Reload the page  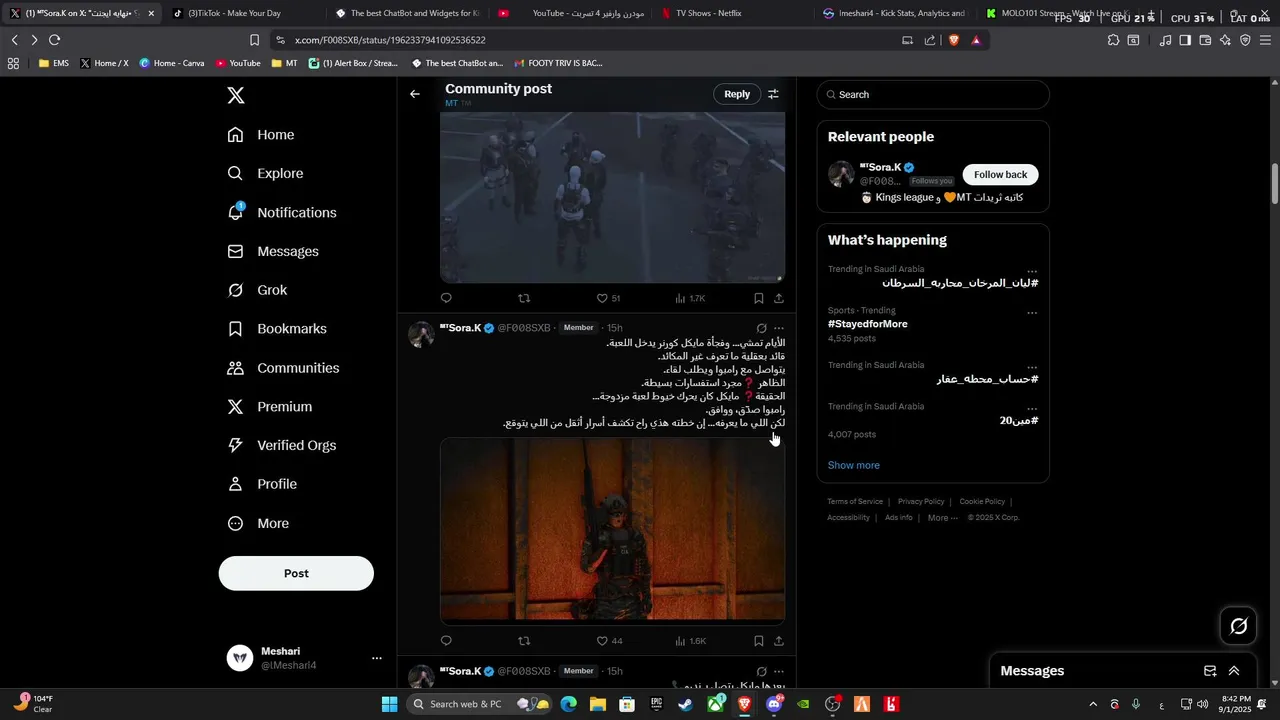(x=55, y=40)
